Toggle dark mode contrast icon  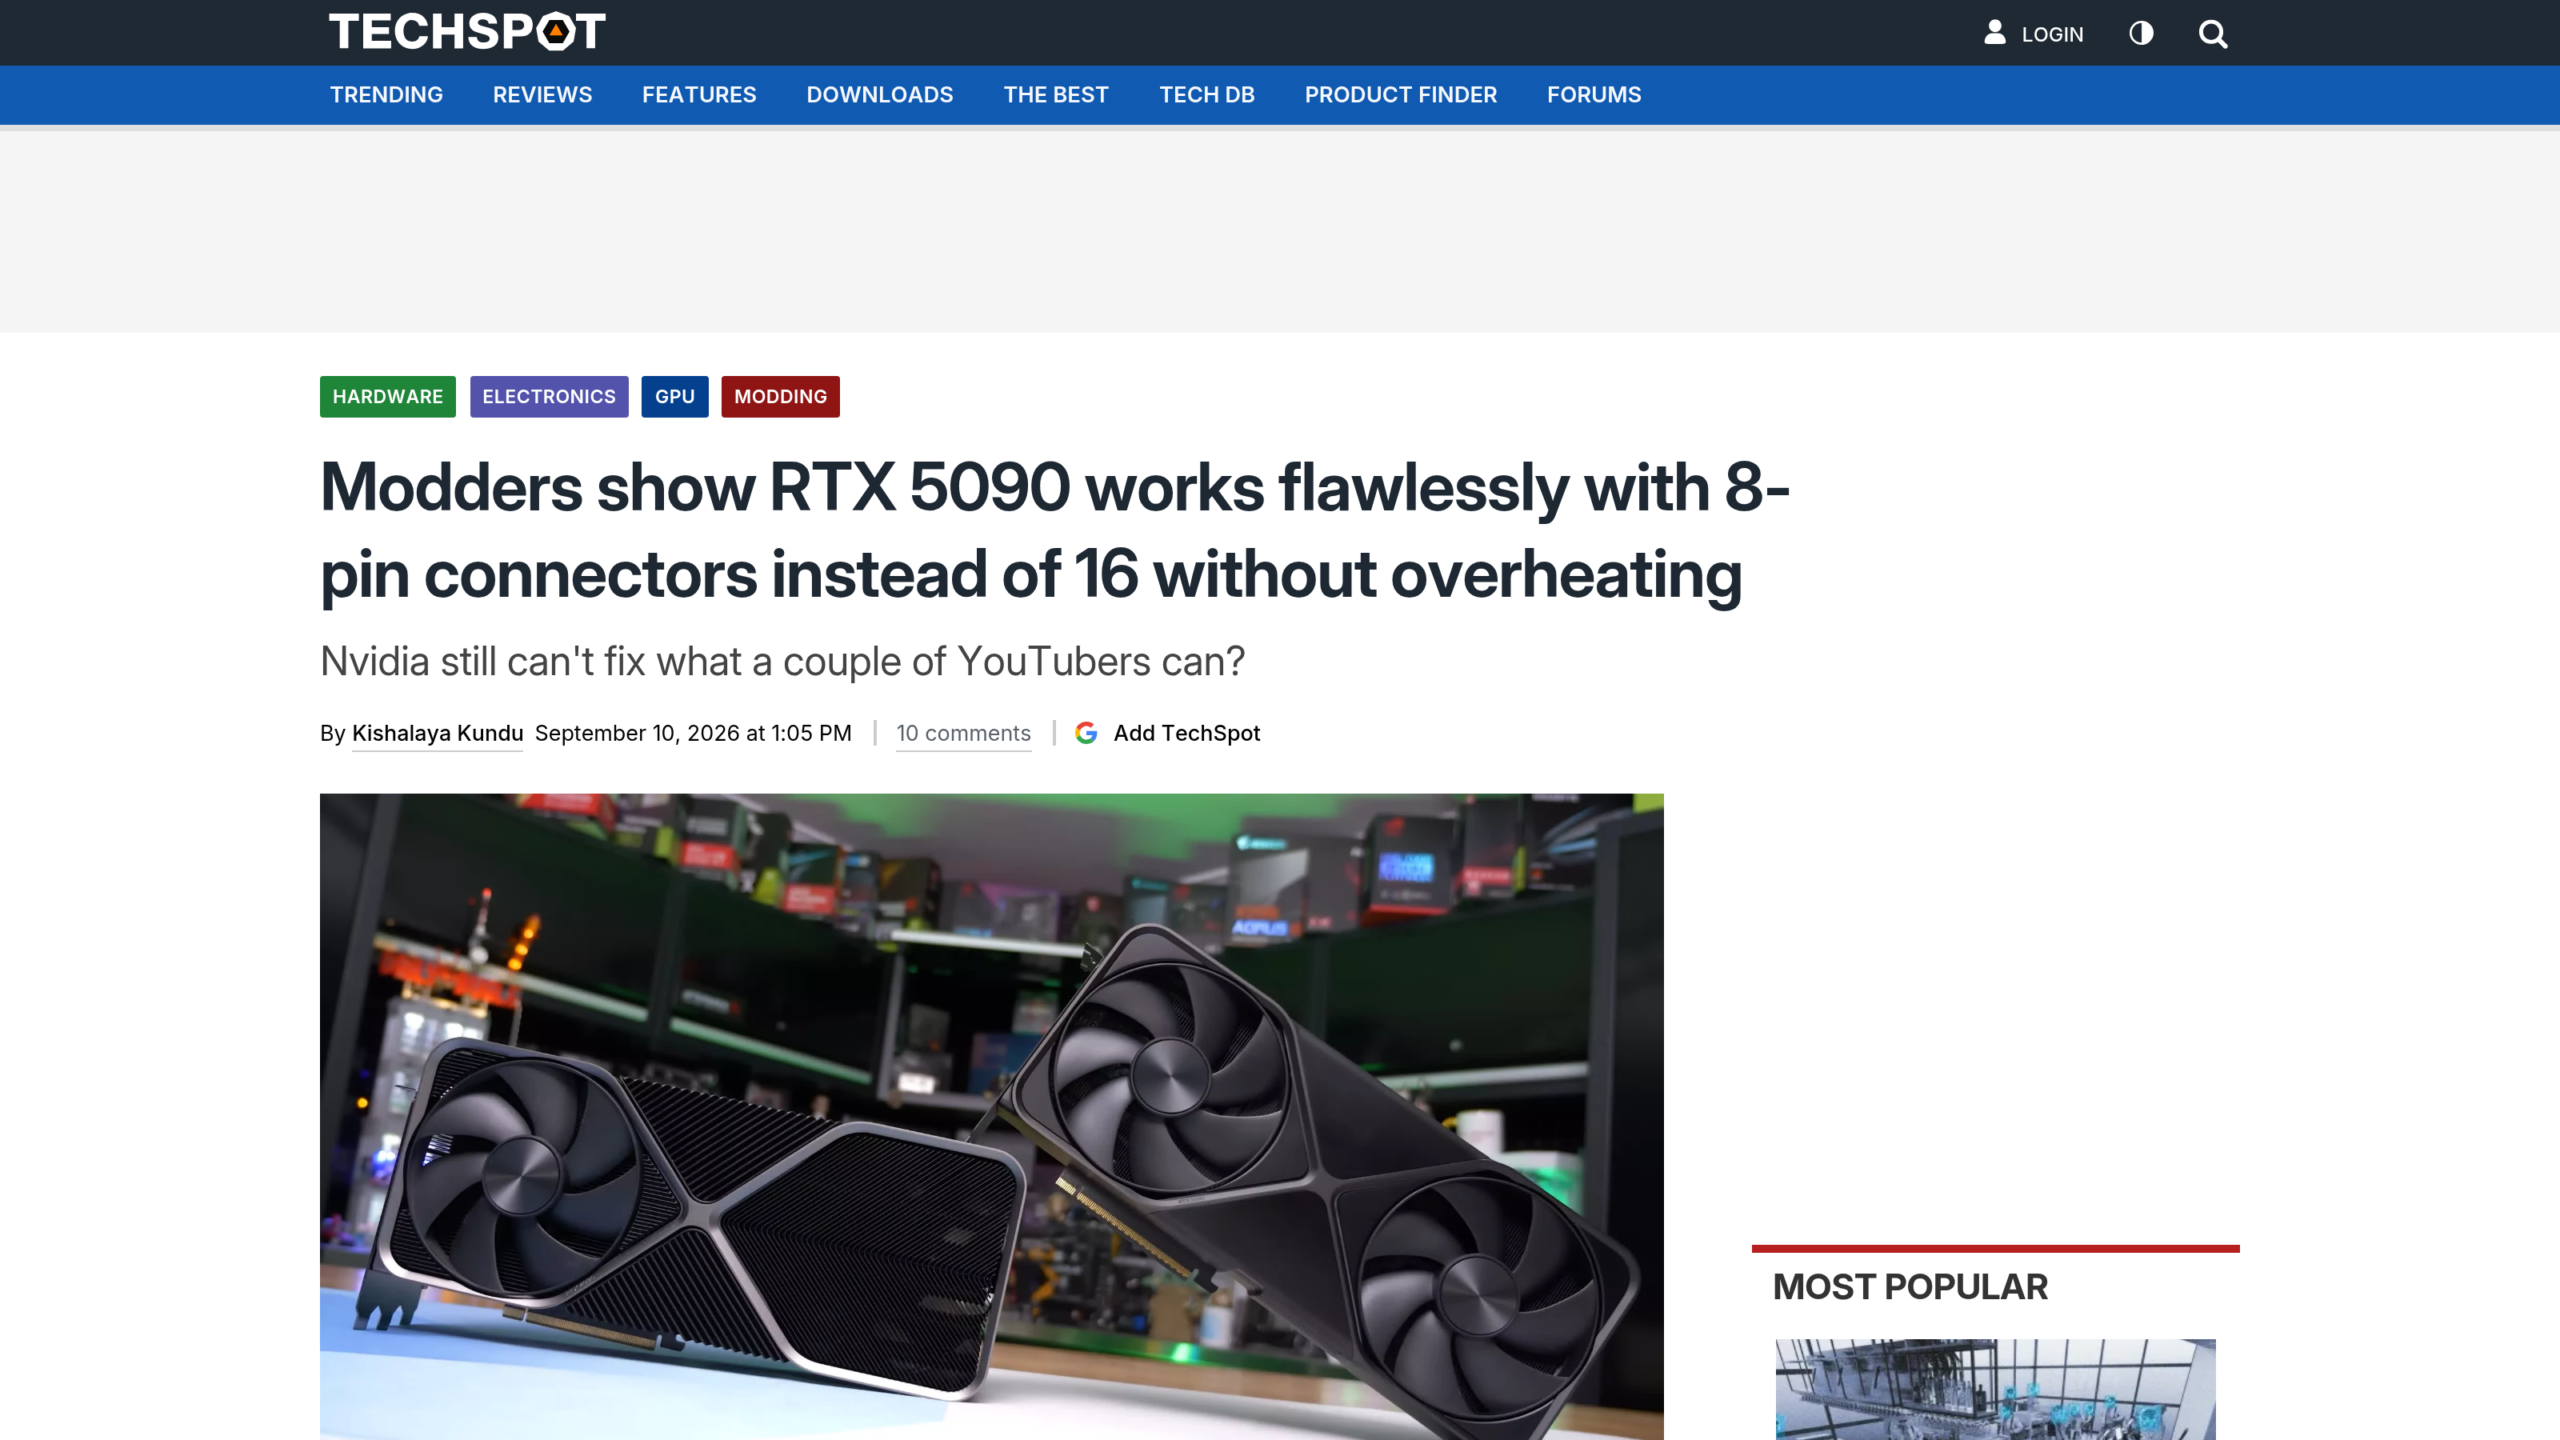[x=2141, y=33]
